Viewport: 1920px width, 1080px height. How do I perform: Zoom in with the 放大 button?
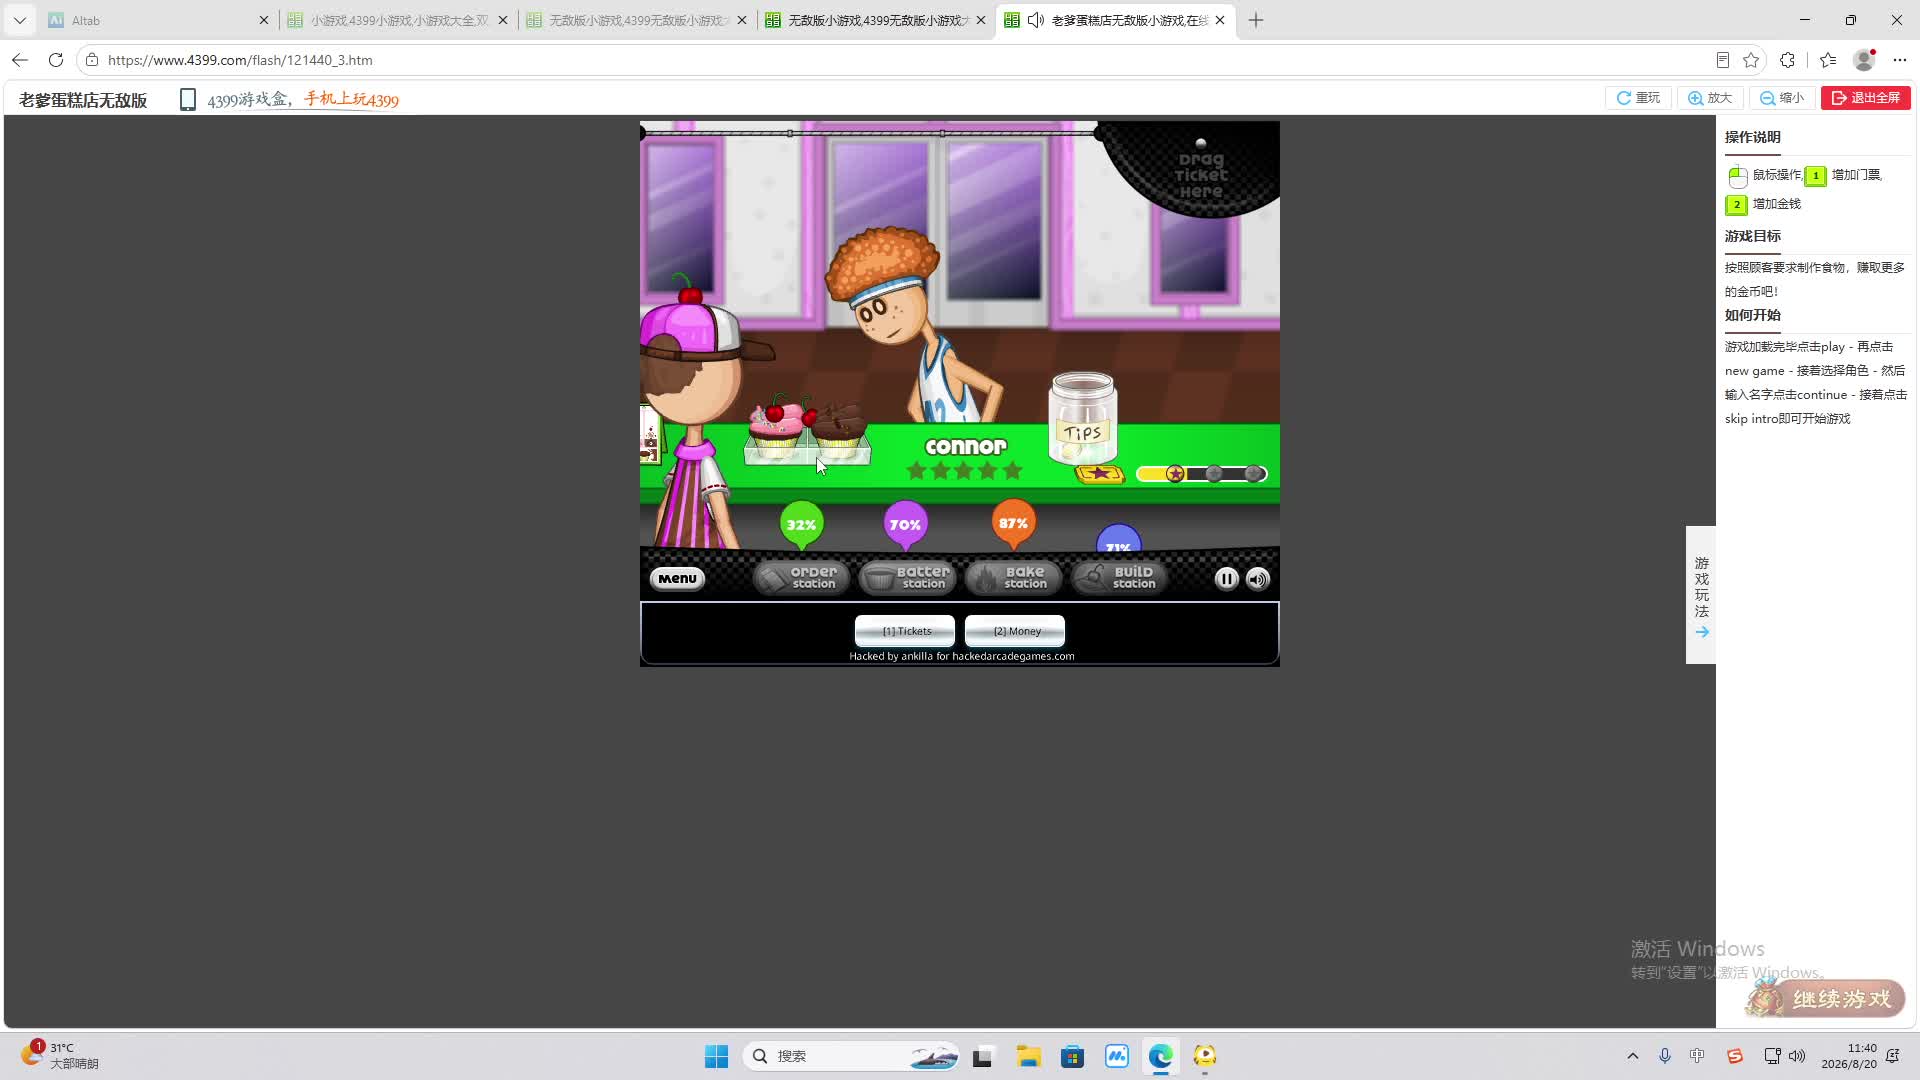tap(1710, 98)
